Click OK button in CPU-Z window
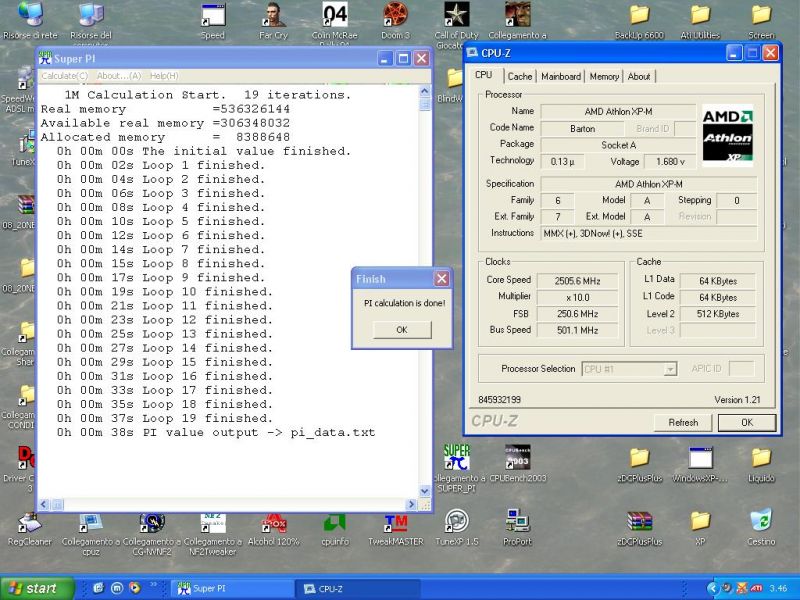Screen dimensions: 800x600 [747, 422]
